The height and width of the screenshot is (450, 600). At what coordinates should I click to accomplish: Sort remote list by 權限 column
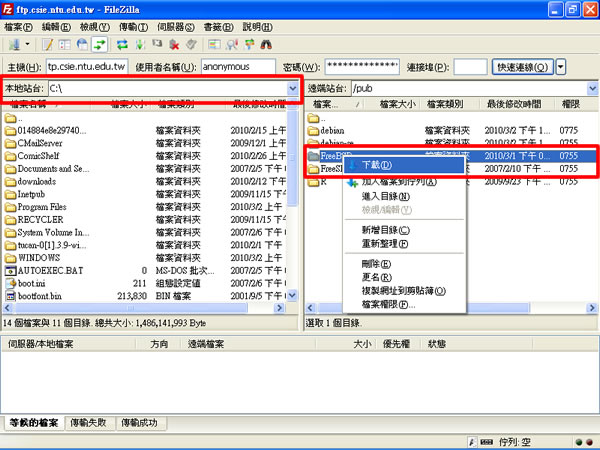(x=571, y=104)
